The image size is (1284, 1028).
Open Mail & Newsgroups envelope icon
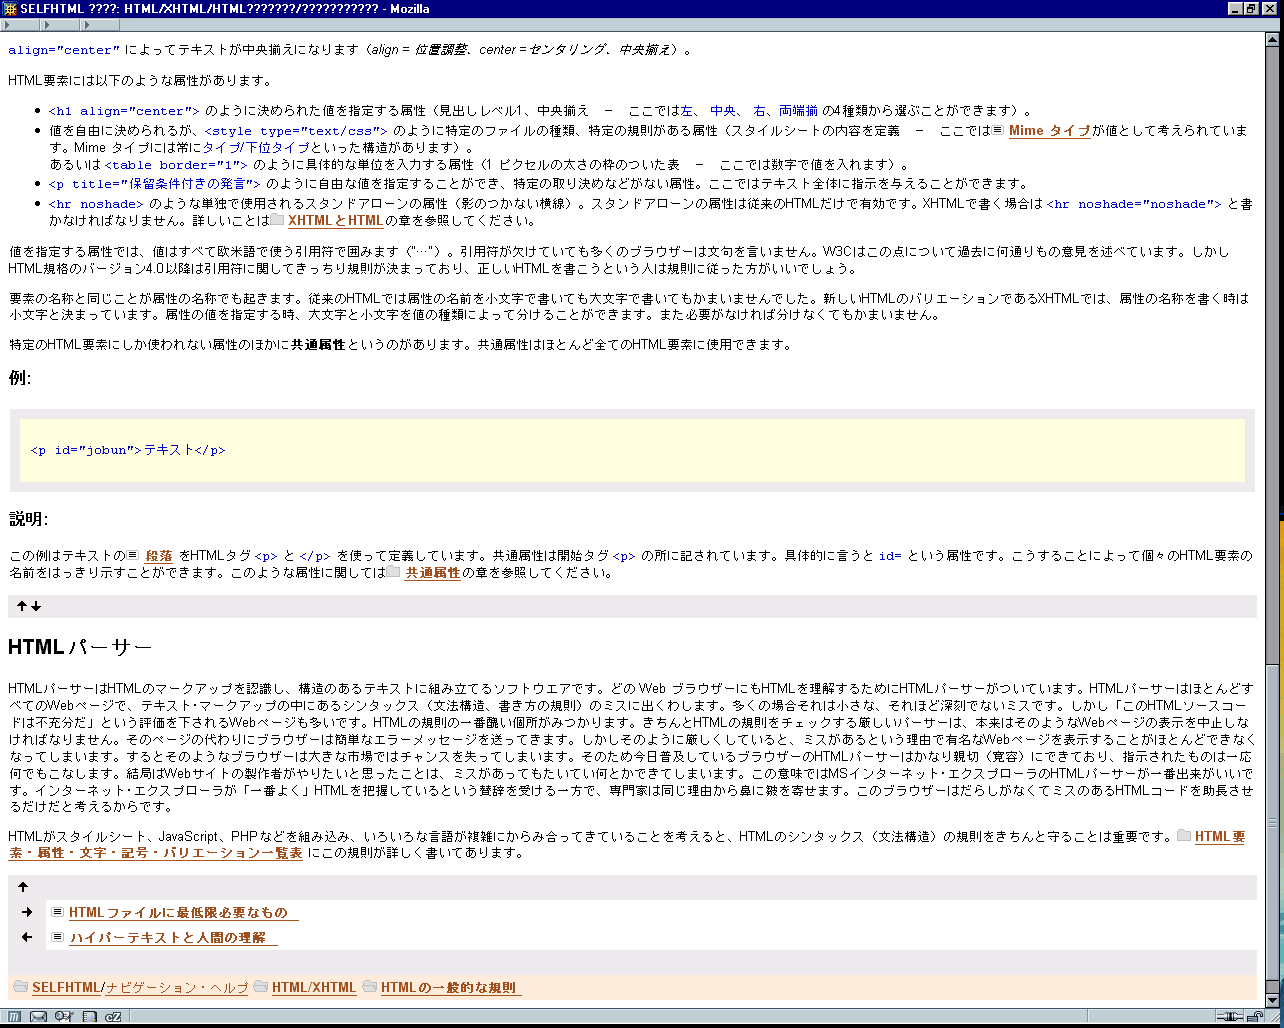click(39, 1017)
